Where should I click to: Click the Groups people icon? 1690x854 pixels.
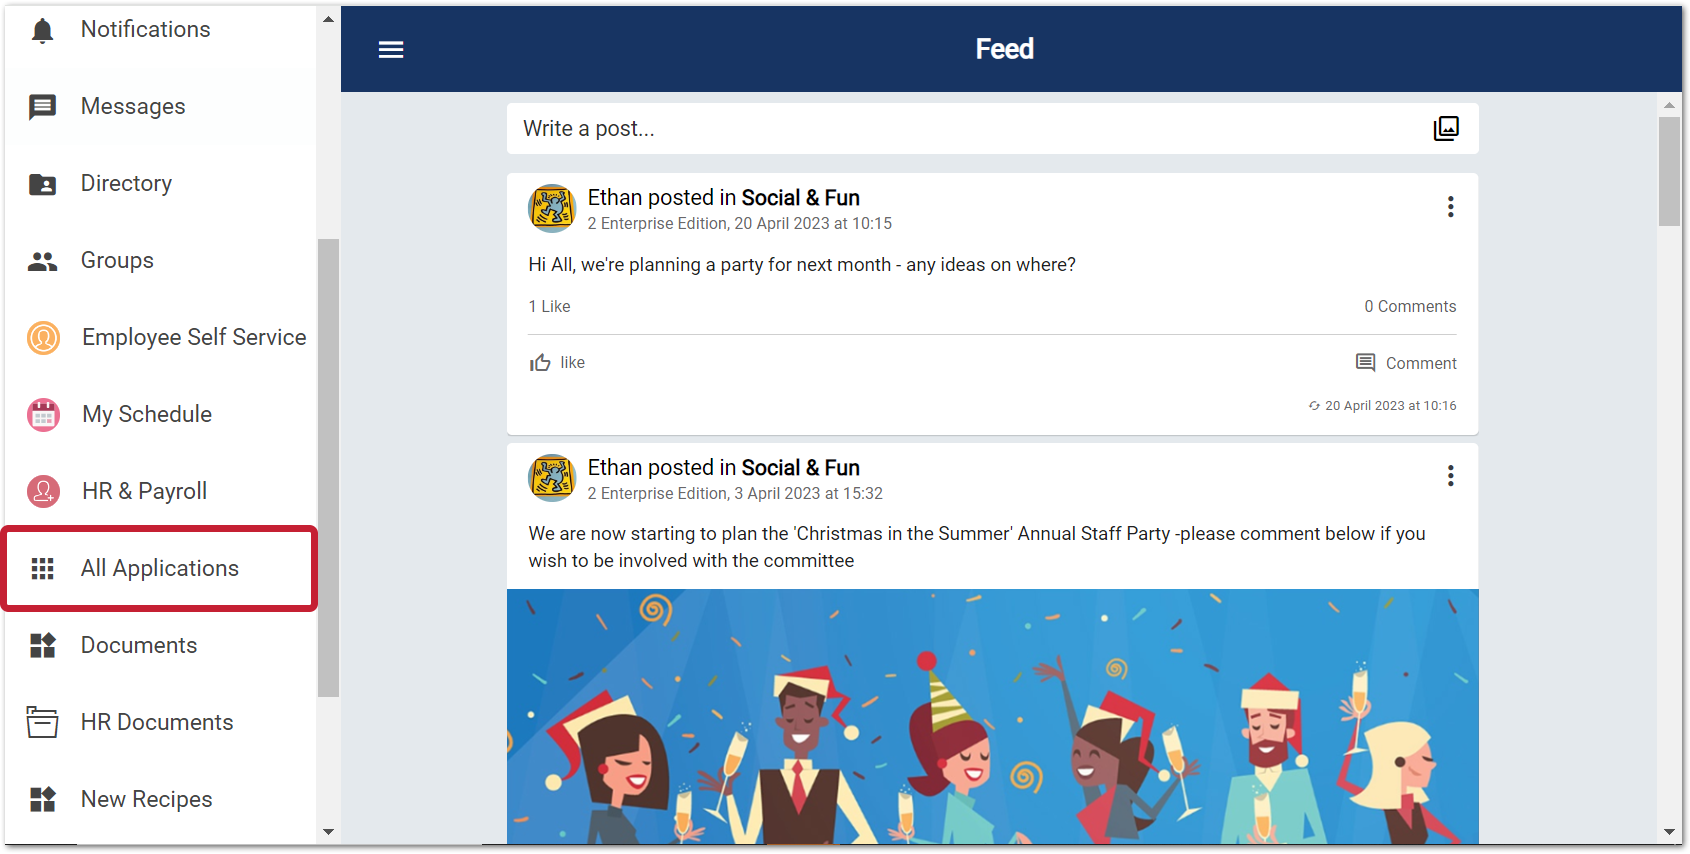tap(42, 261)
